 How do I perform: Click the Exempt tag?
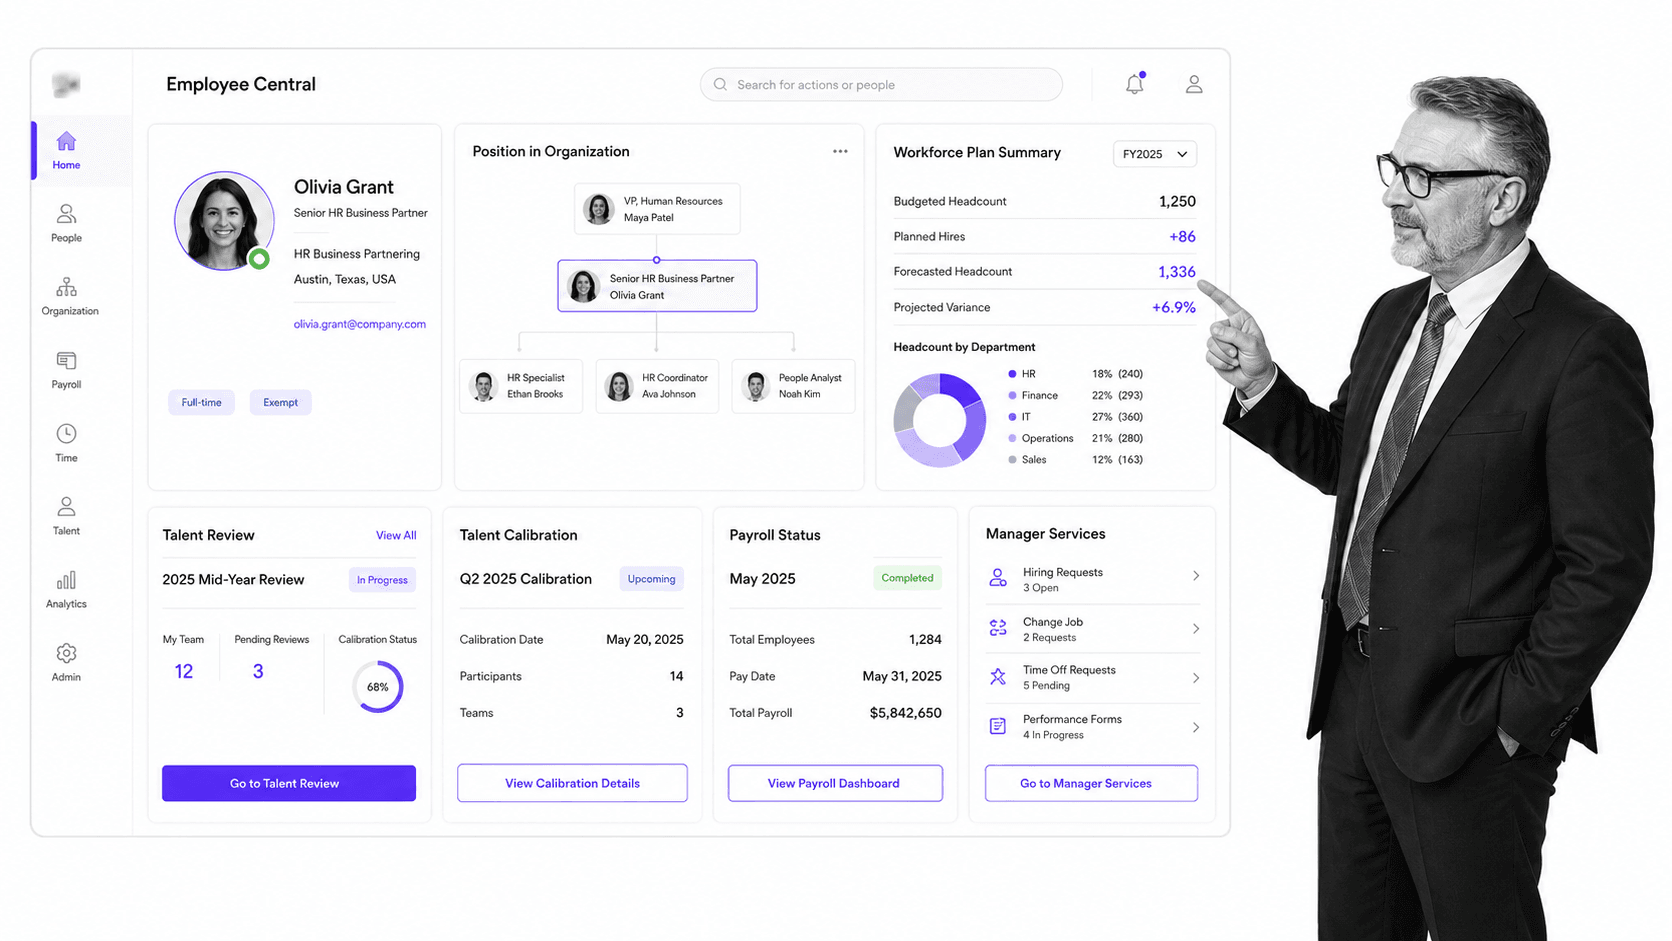click(x=280, y=402)
